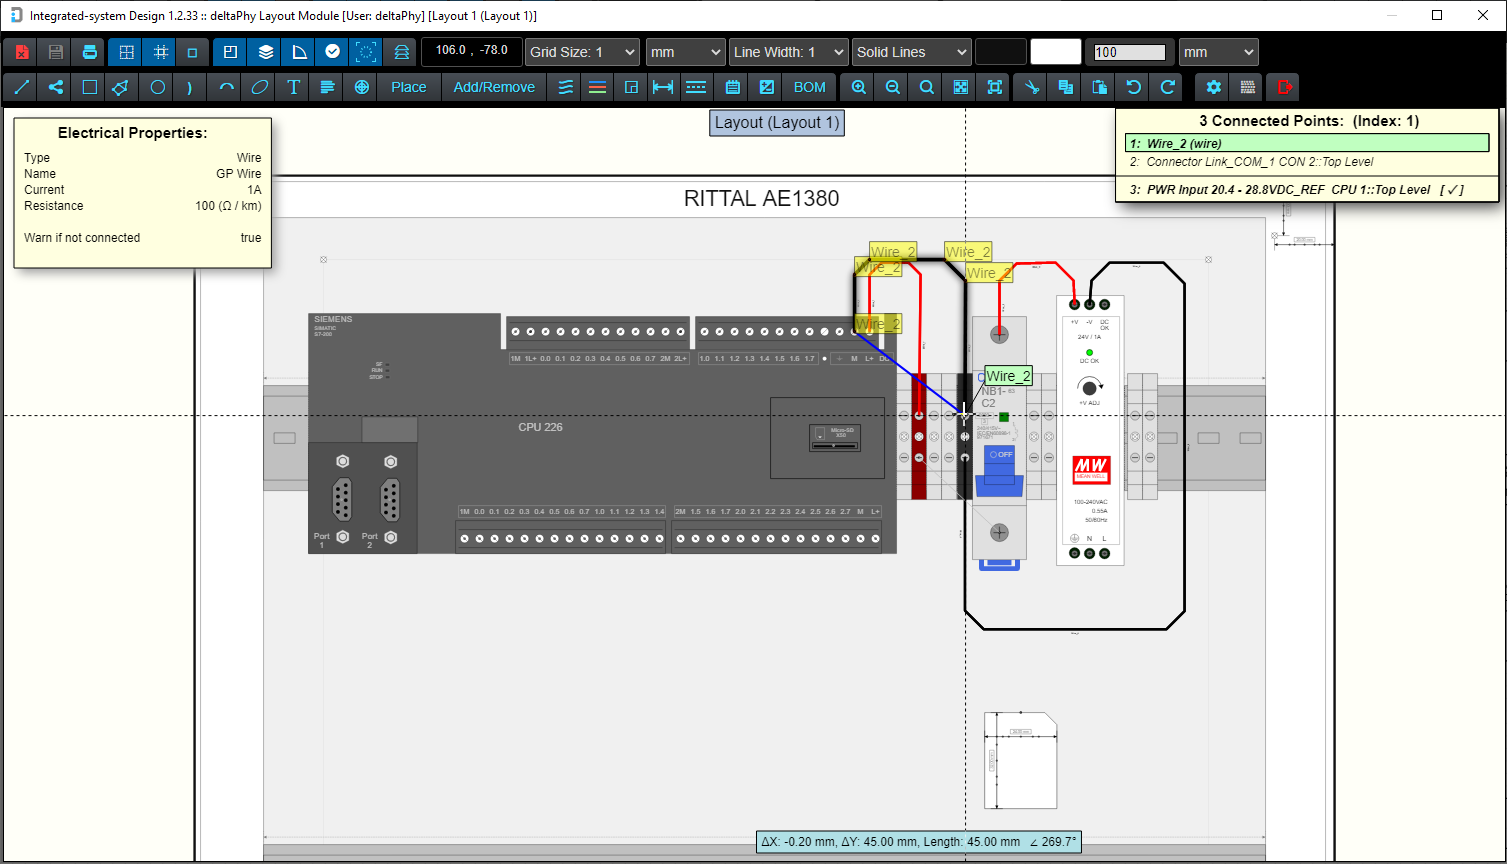Screen dimensions: 1507x864
Task: Click the Undo icon
Action: pos(1131,87)
